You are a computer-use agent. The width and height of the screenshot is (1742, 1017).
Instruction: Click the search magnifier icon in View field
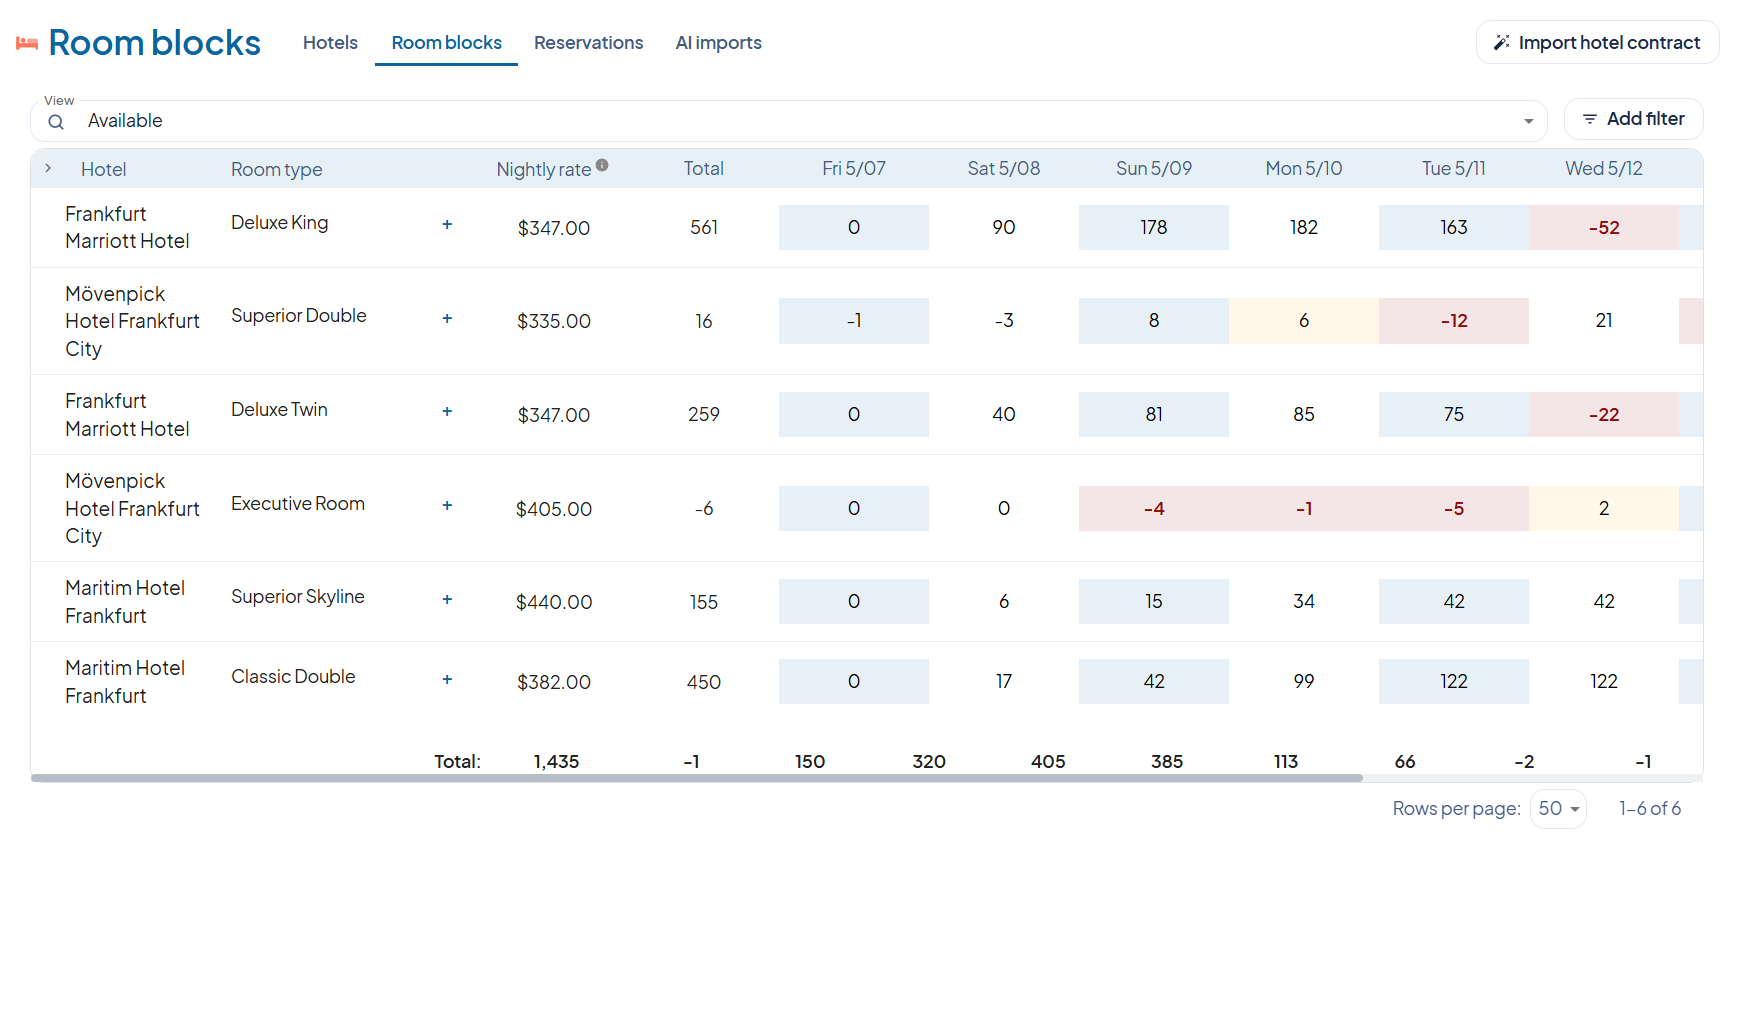(x=56, y=121)
